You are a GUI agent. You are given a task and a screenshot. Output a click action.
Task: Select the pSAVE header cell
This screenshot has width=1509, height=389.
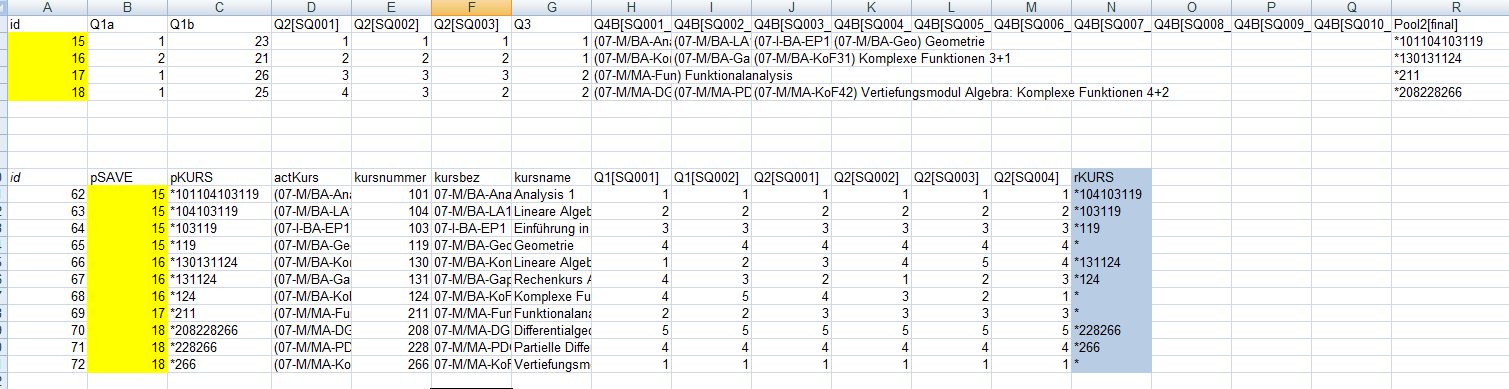tap(128, 177)
